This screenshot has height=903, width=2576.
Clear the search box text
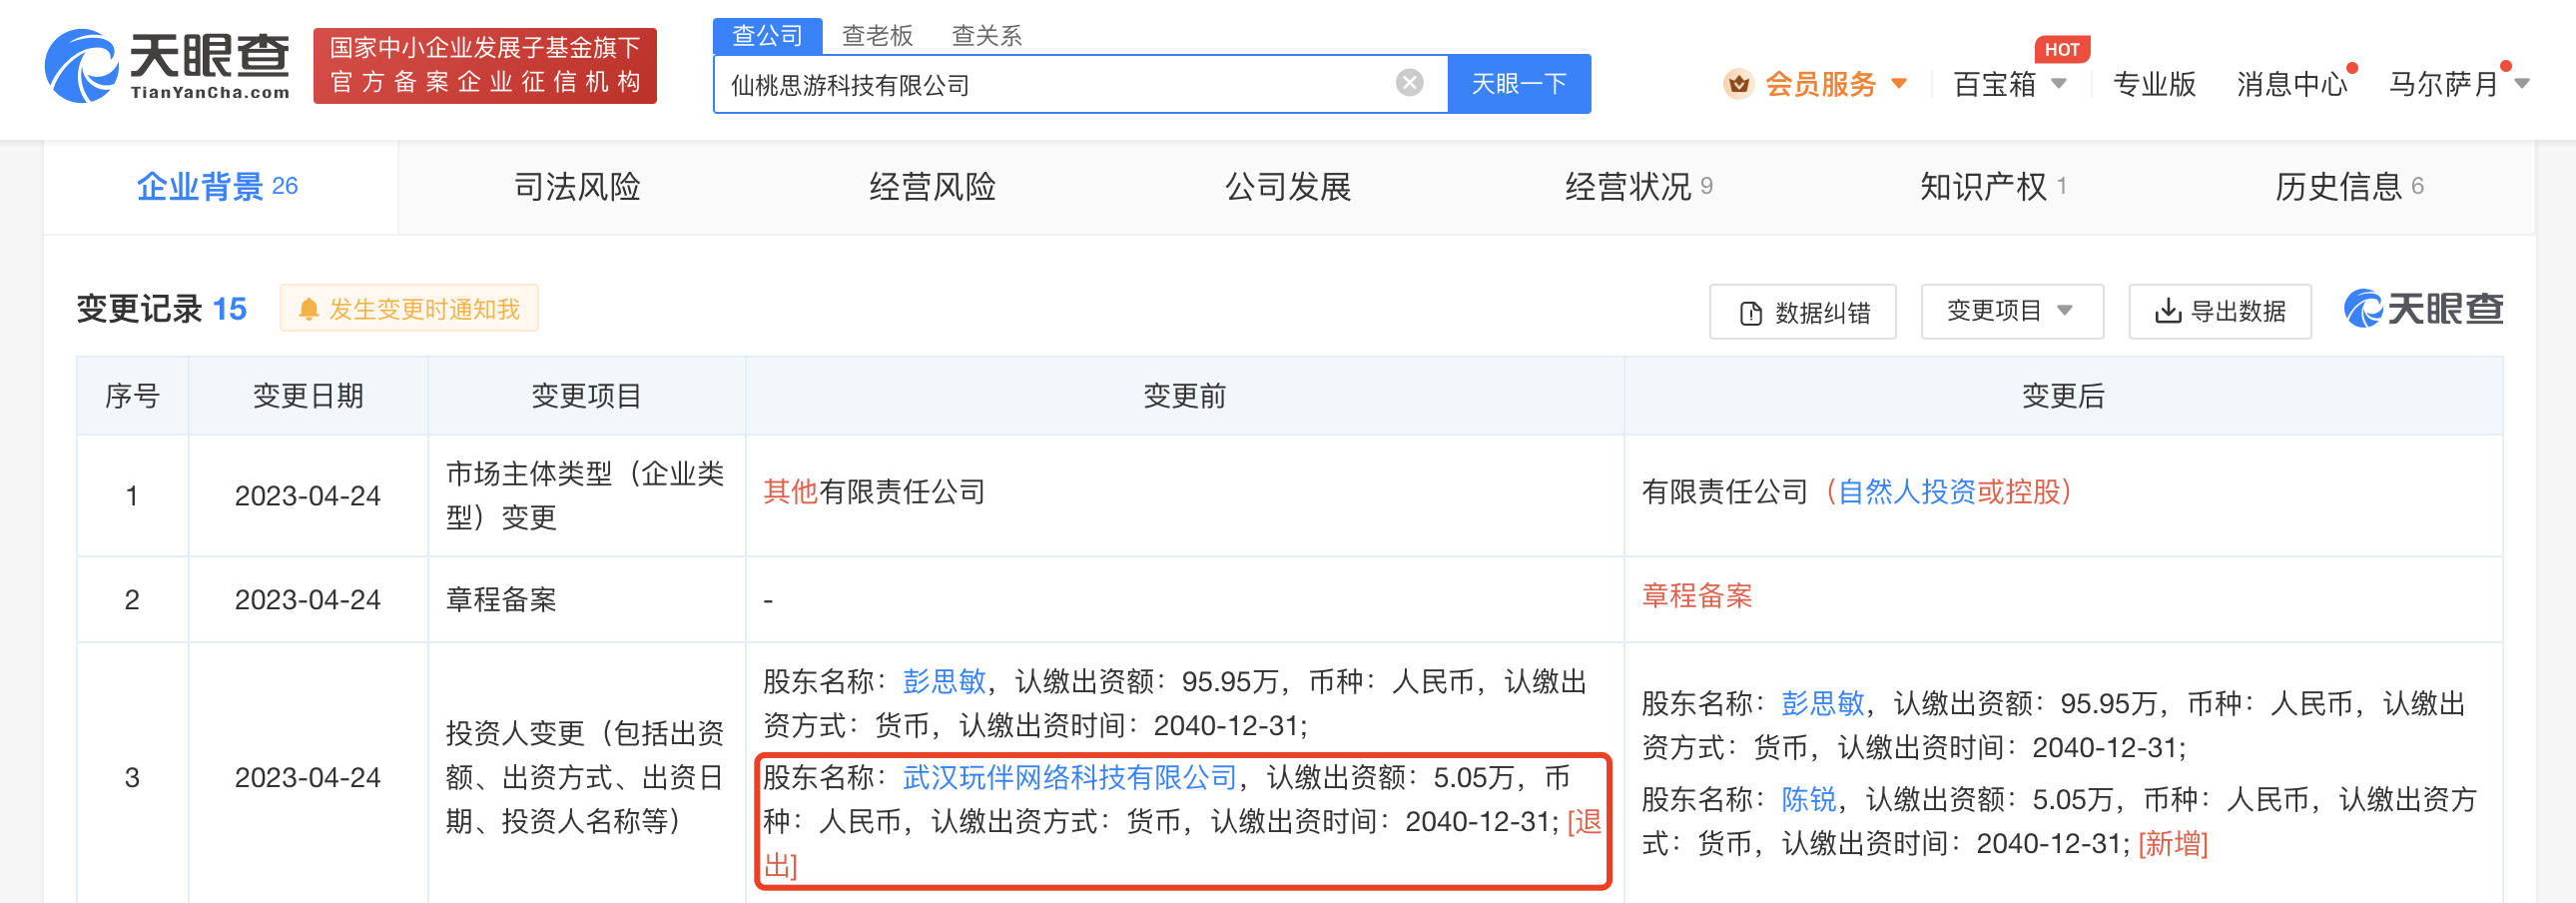pos(1409,83)
